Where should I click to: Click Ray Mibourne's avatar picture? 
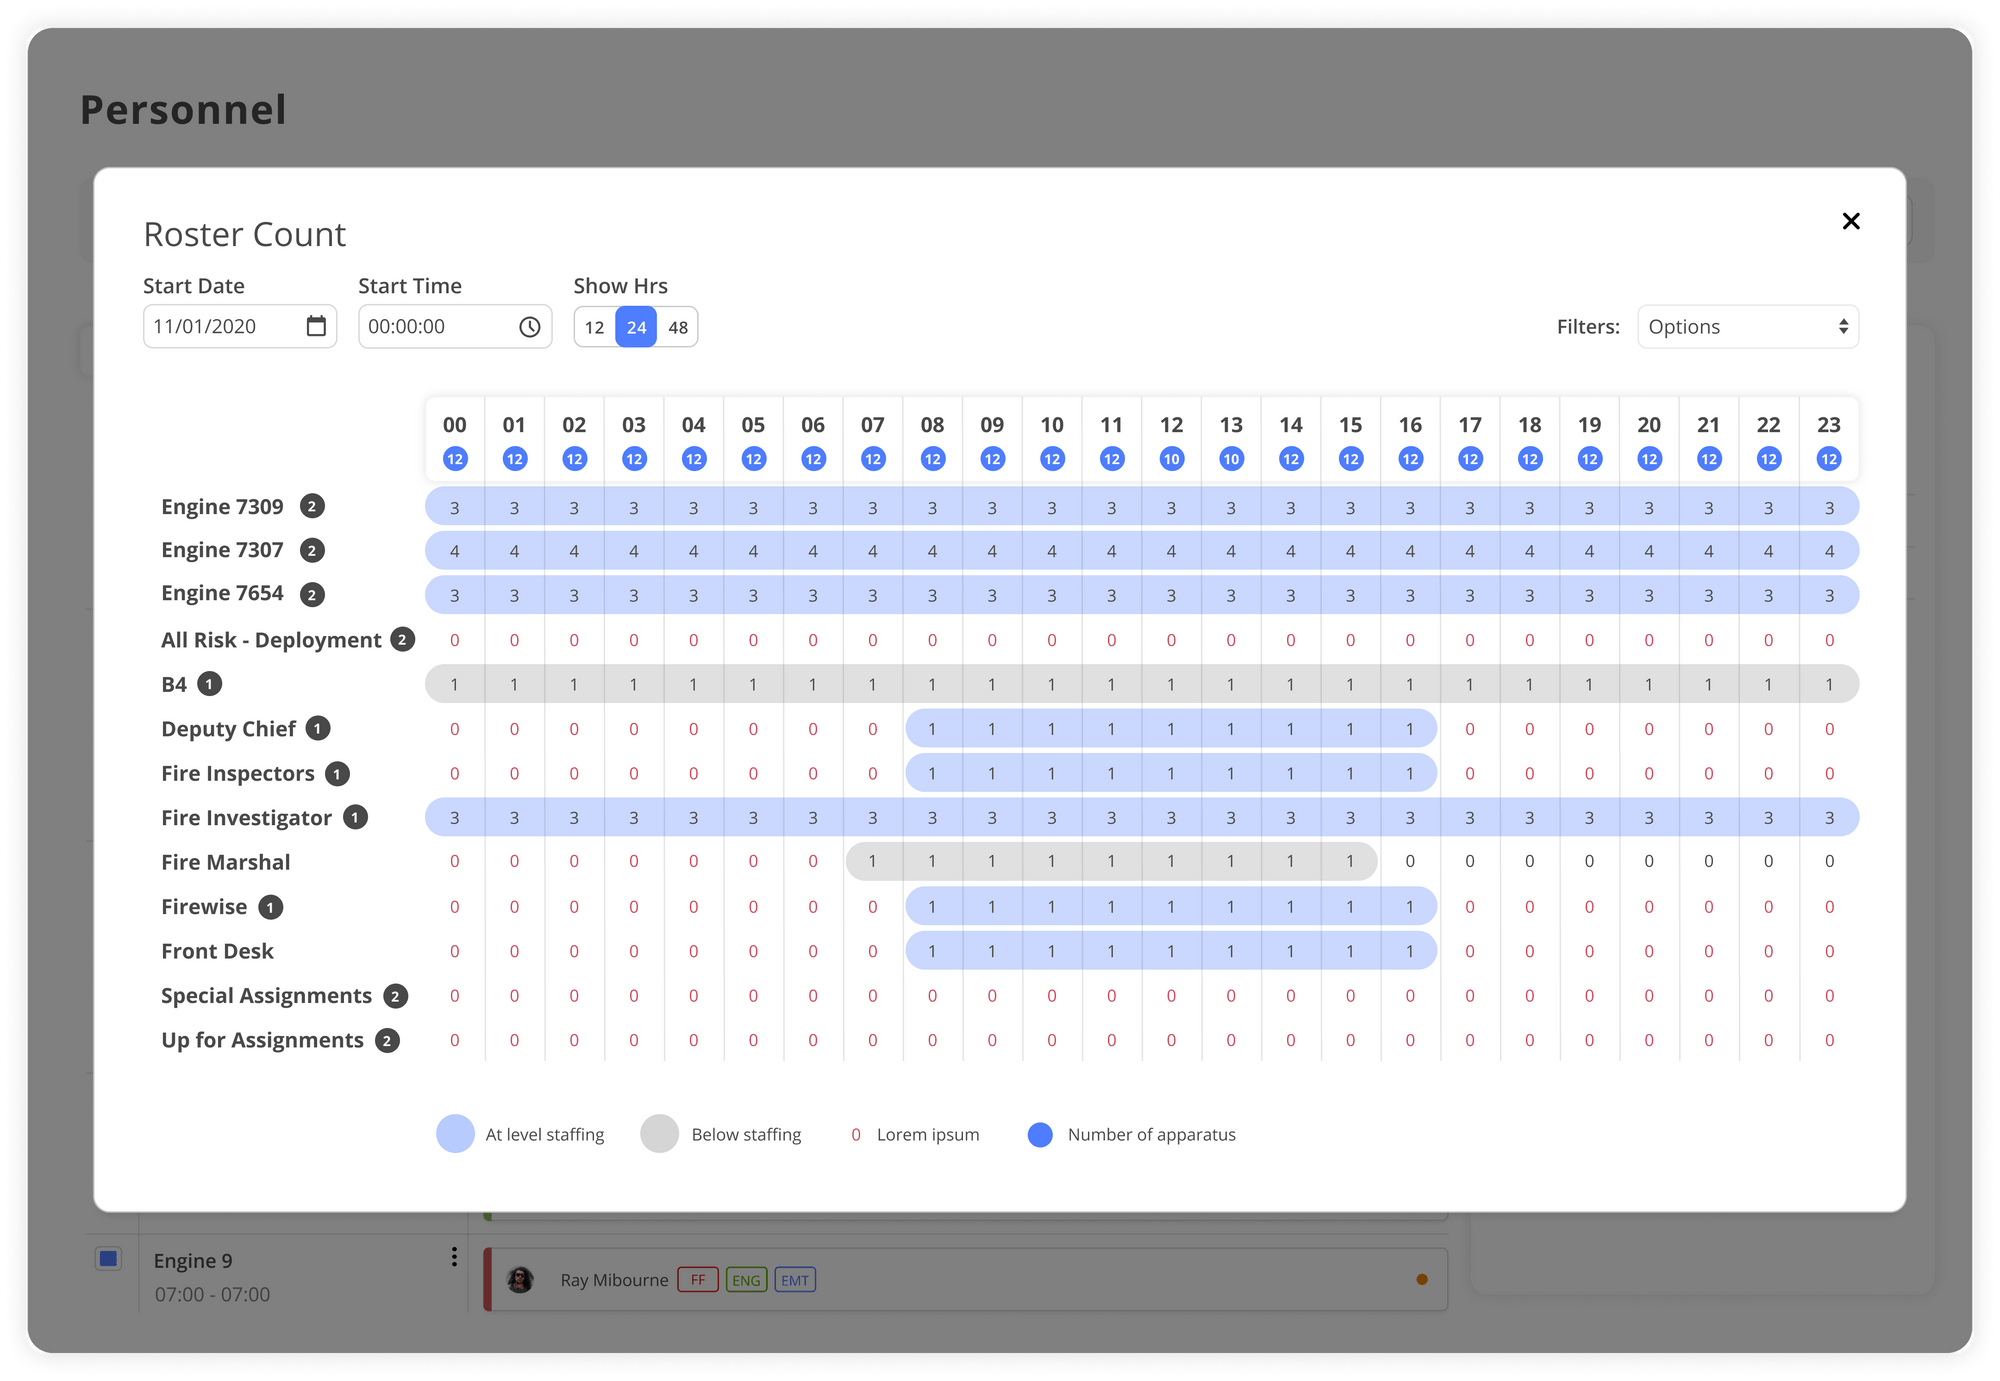tap(522, 1278)
